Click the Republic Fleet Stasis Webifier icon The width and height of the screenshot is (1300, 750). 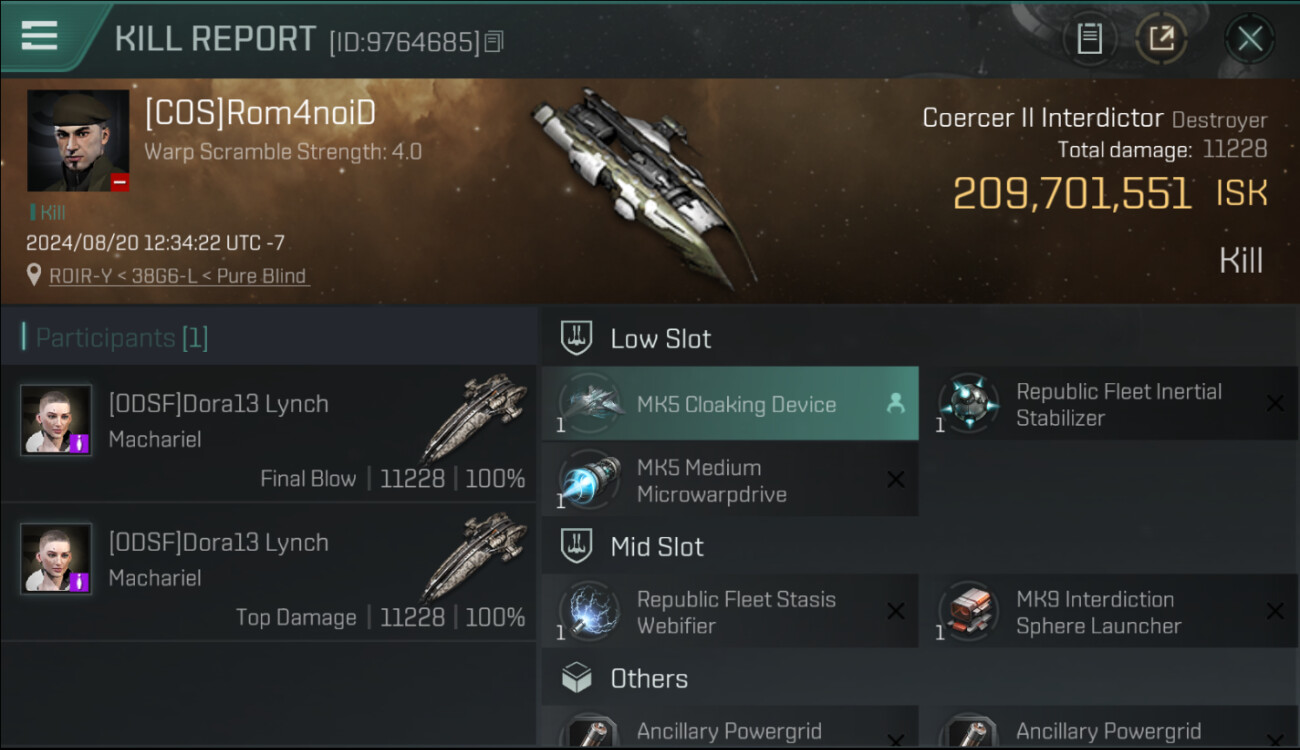coord(589,612)
